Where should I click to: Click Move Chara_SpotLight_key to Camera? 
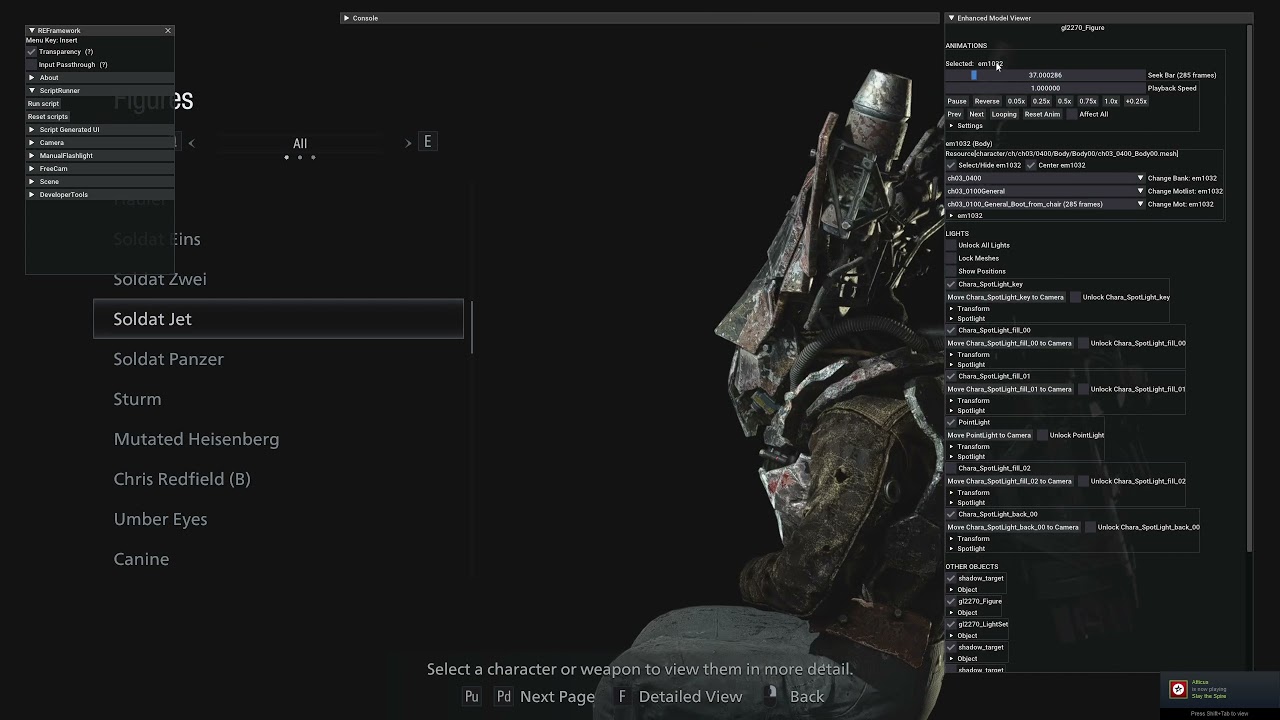(x=1005, y=297)
